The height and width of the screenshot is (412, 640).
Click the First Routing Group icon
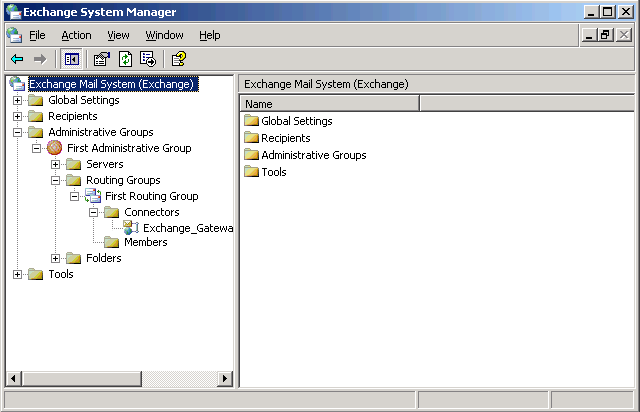[x=93, y=196]
